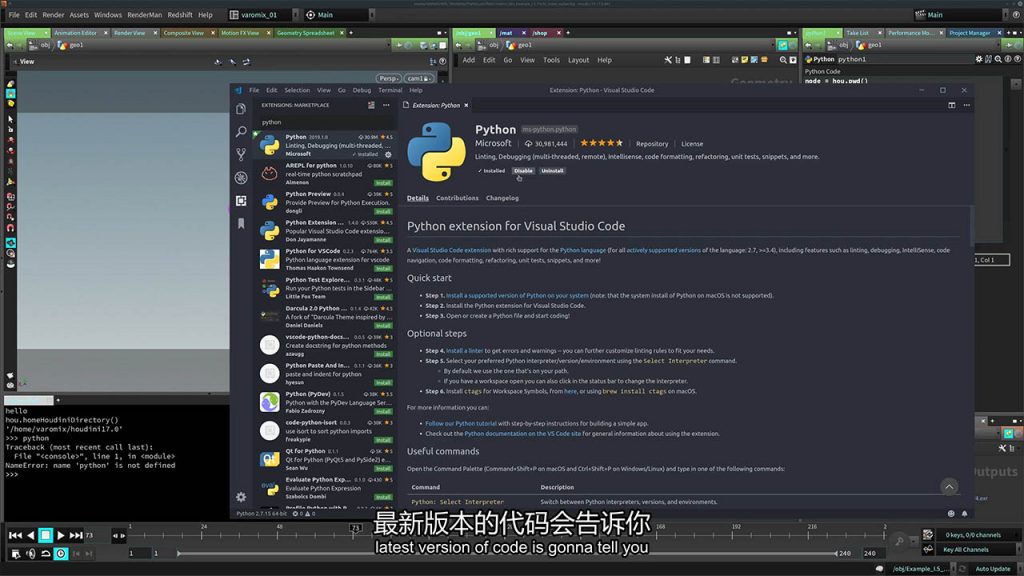Viewport: 1024px width, 576px height.
Task: Open more actions menu in Extensions Marketplace header
Action: point(386,105)
